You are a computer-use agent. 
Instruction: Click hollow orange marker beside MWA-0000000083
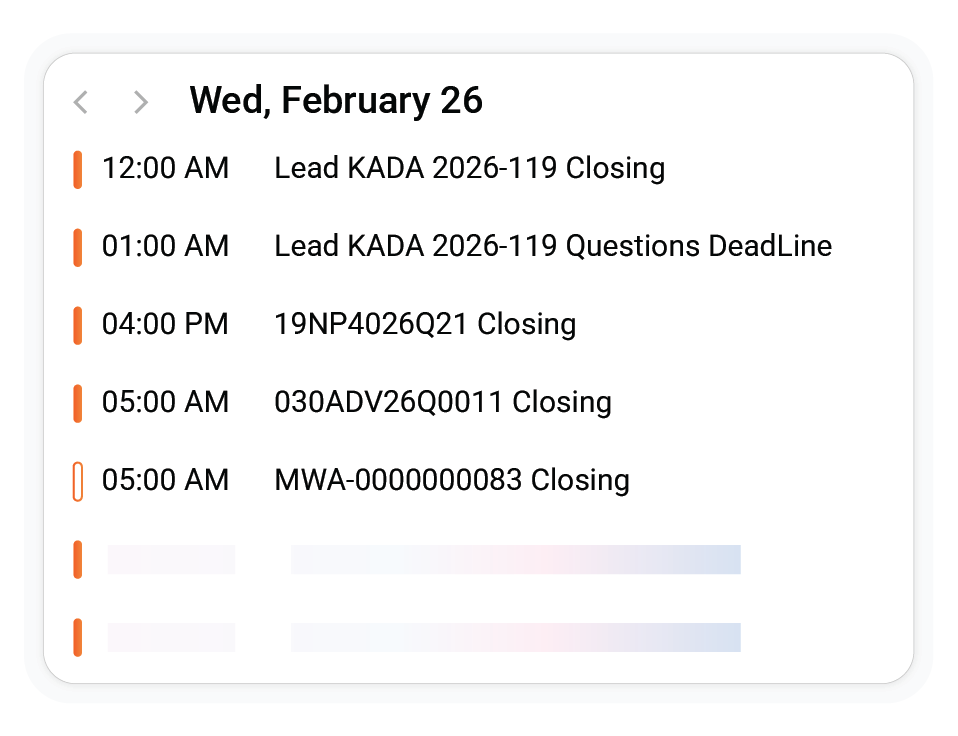(x=78, y=481)
